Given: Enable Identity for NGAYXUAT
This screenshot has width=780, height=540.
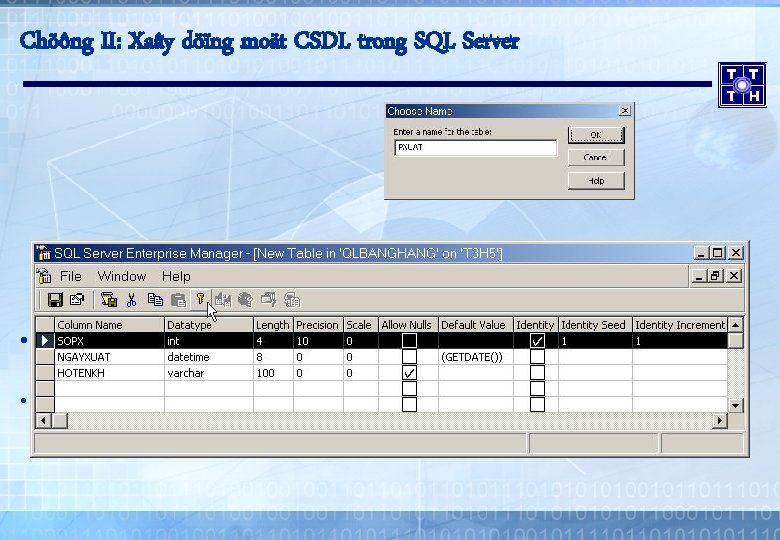Looking at the screenshot, I should tap(537, 357).
